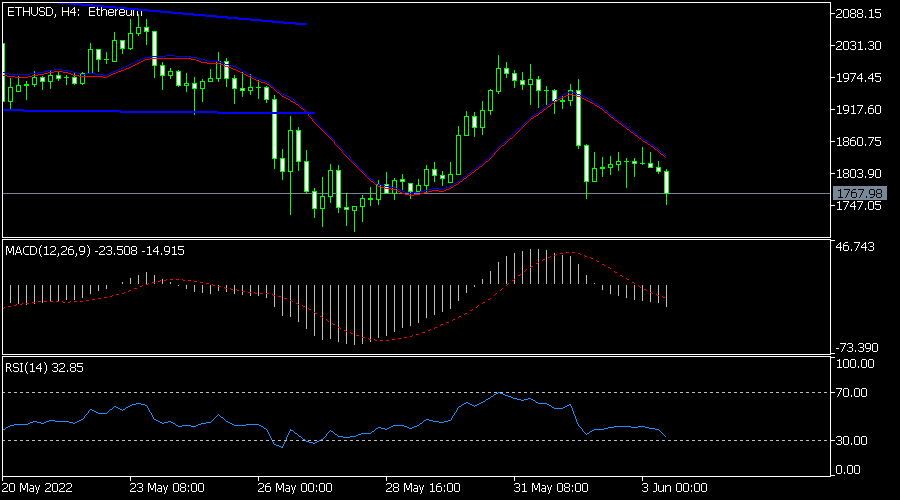This screenshot has width=900, height=500.
Task: Click the RSI 30.00 level label
Action: click(x=852, y=440)
